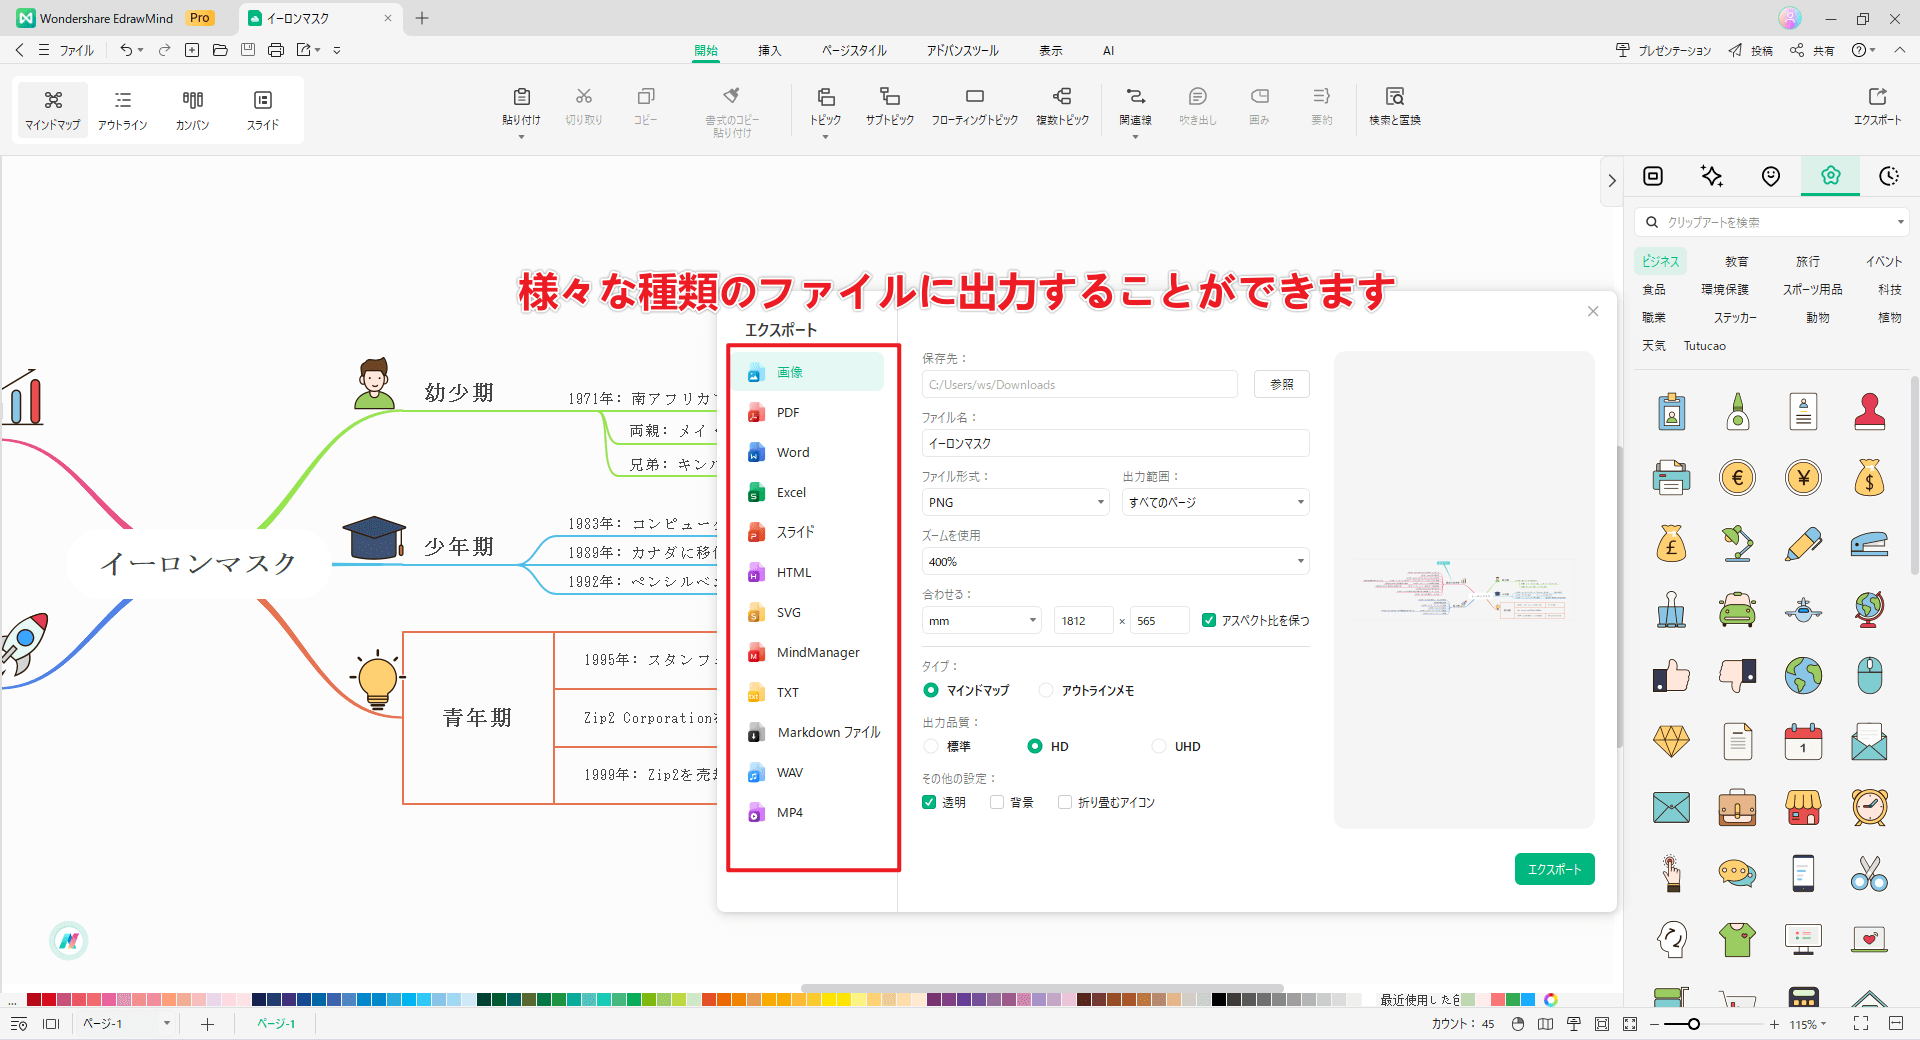
Task: Open the 挿入 ribbon tab
Action: pyautogui.click(x=769, y=50)
